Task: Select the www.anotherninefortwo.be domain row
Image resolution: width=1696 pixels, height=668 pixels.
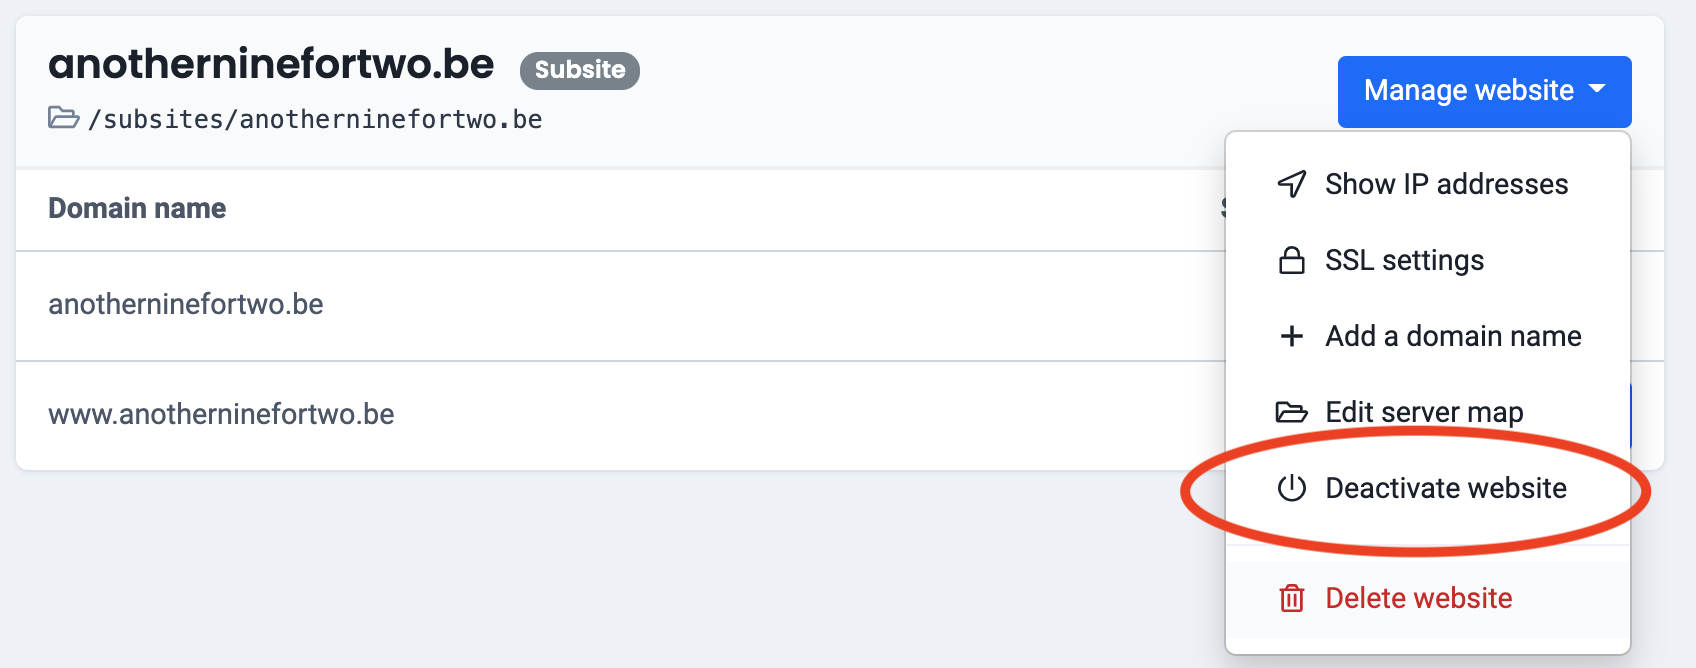Action: click(221, 414)
